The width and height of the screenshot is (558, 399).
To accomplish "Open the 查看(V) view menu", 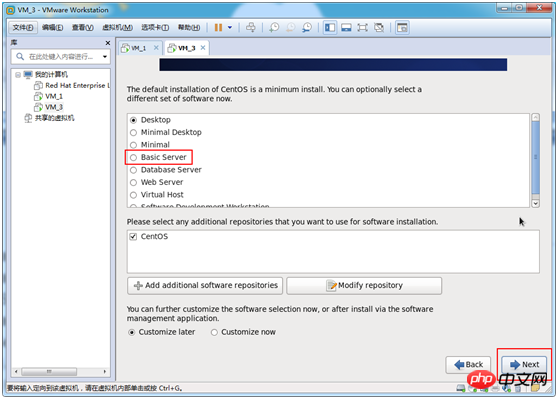I will coord(82,27).
